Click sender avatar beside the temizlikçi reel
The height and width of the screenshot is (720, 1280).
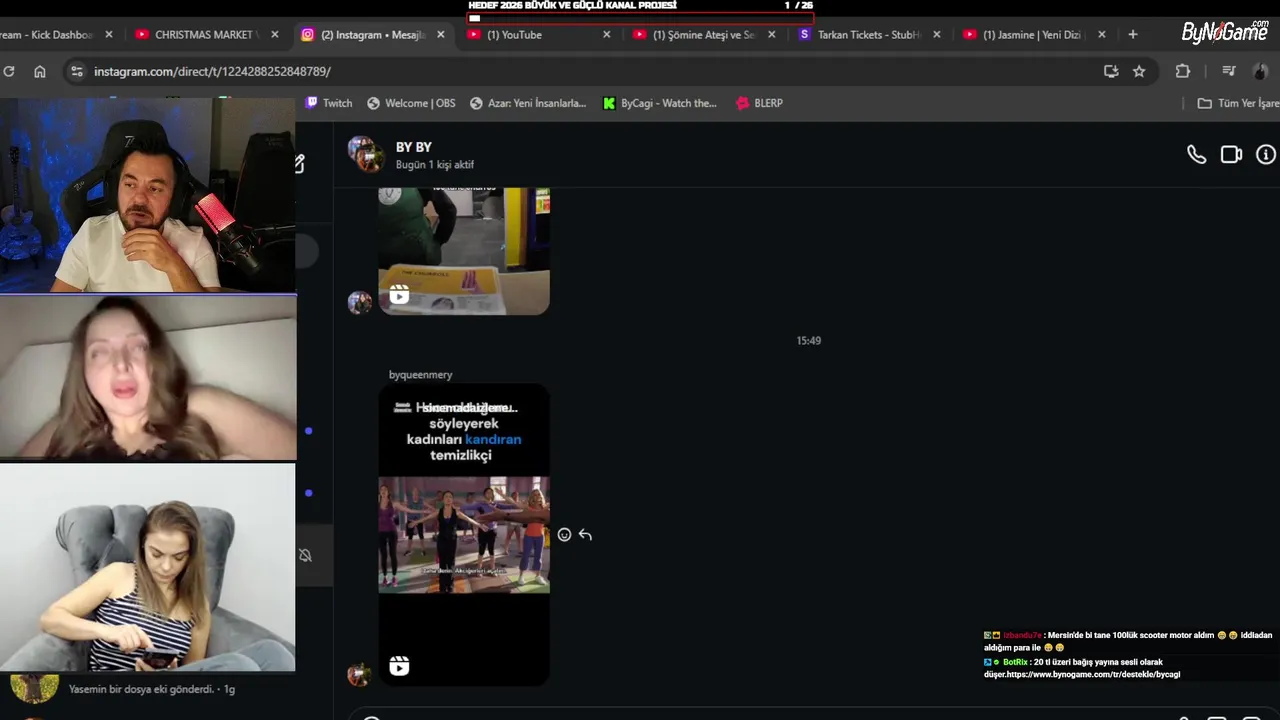coord(359,673)
